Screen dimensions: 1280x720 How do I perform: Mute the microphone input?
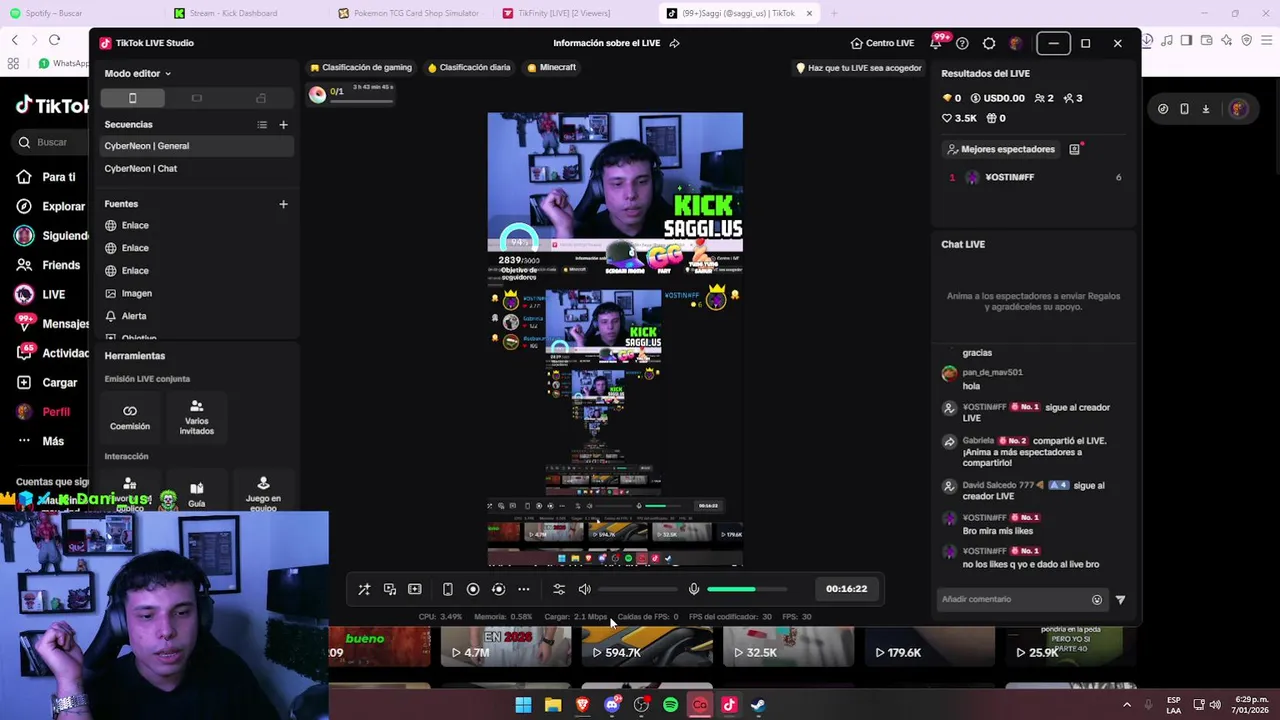694,589
